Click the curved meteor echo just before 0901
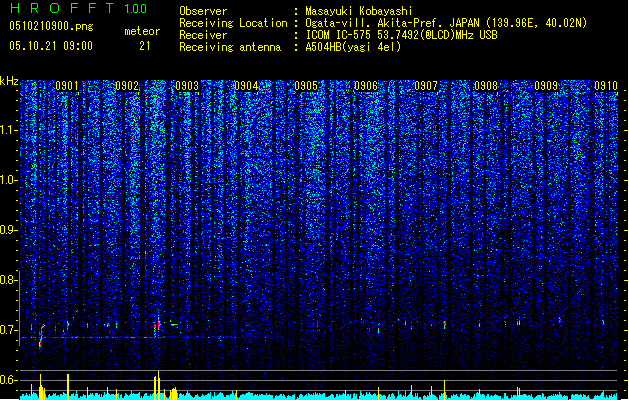629x400 pixels. (x=41, y=335)
